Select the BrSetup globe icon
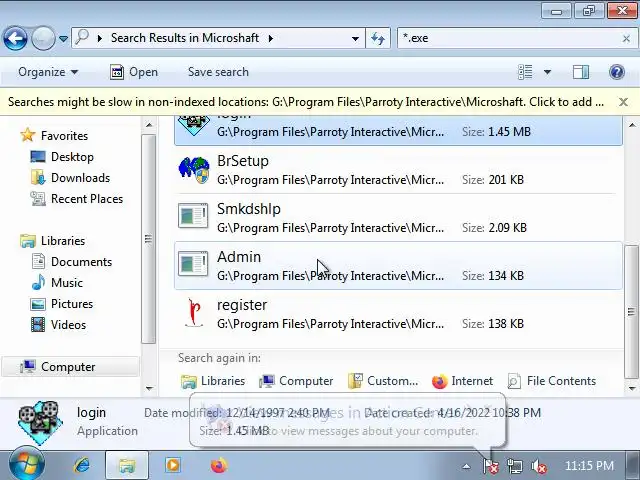Viewport: 640px width, 480px height. tap(194, 169)
